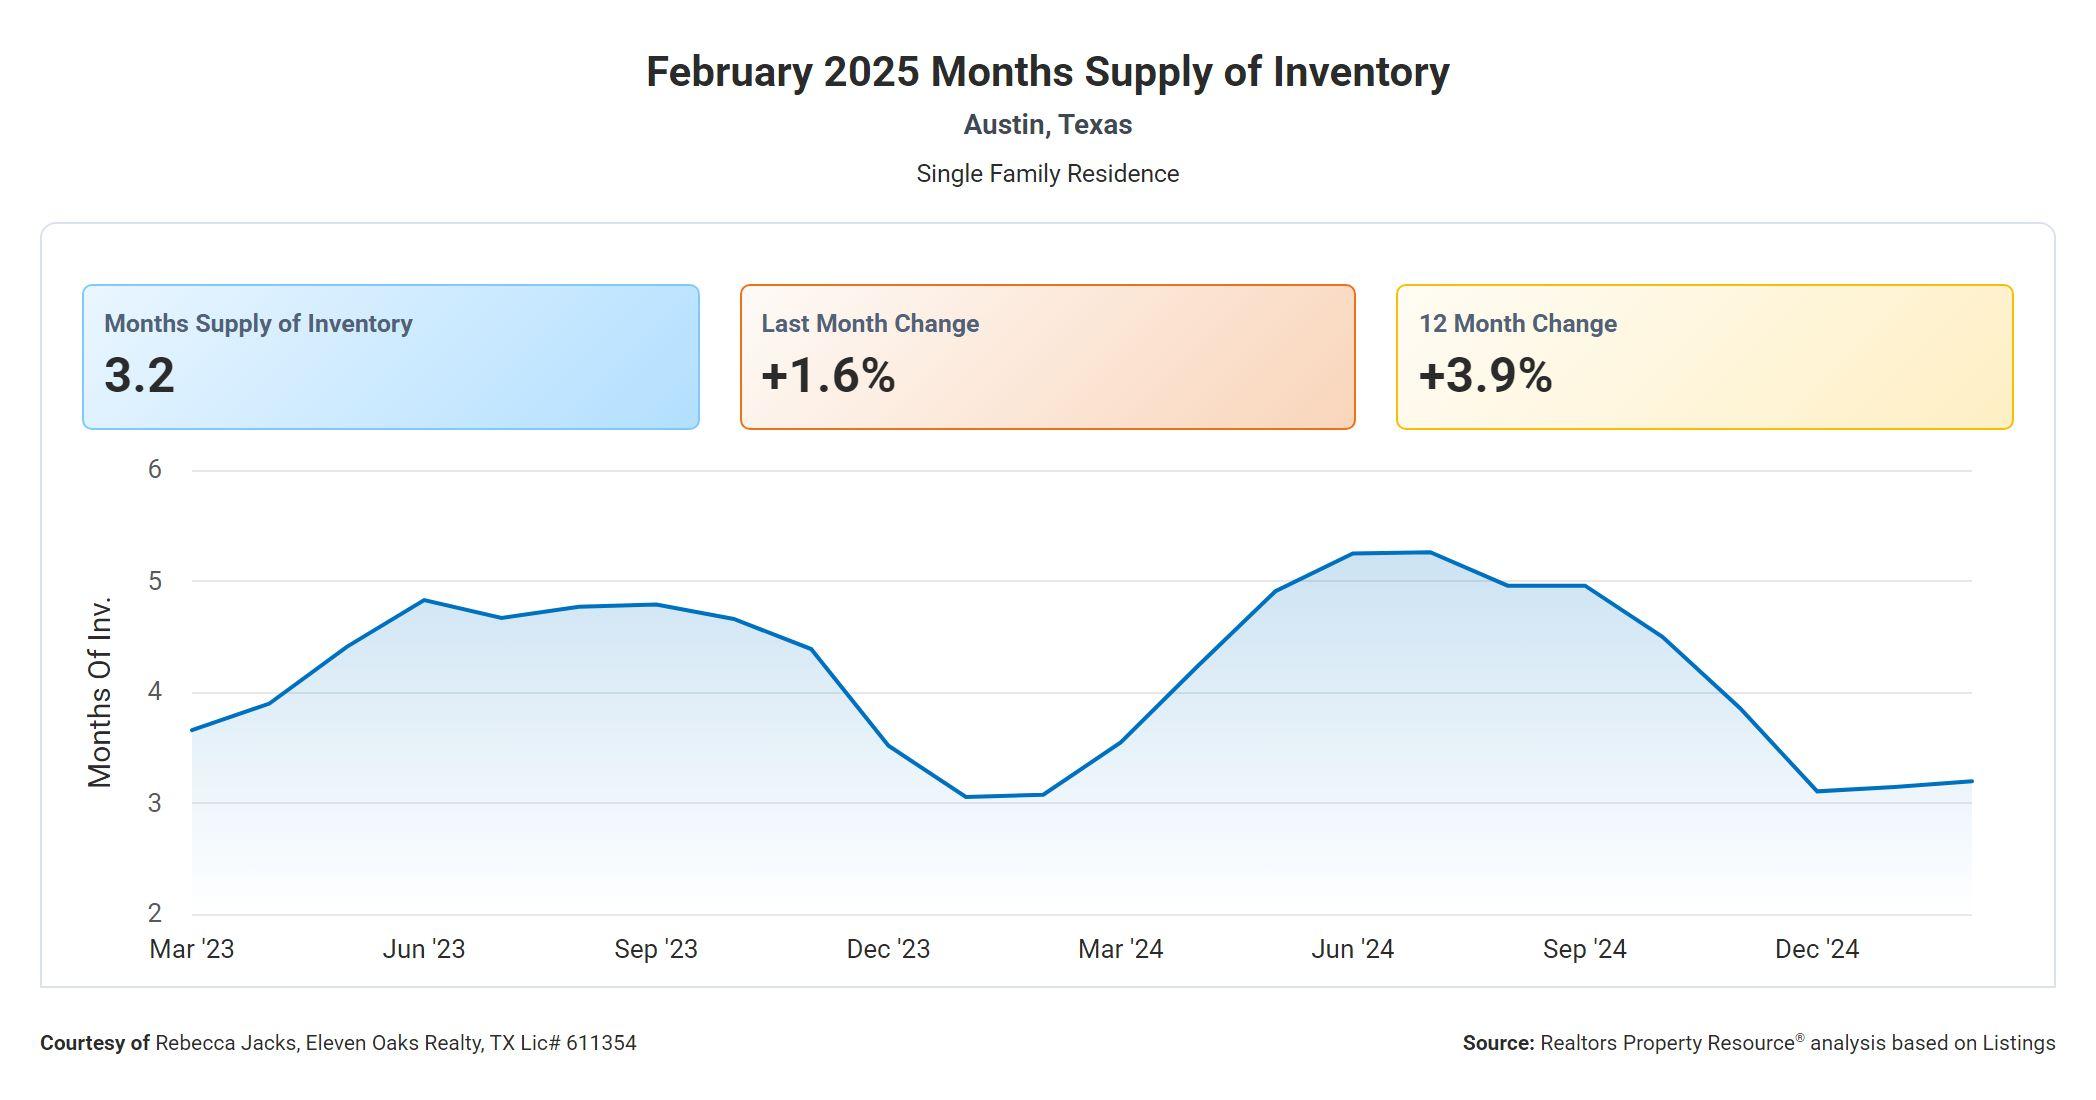
Task: Click the Dec '23 axis label
Action: [888, 949]
